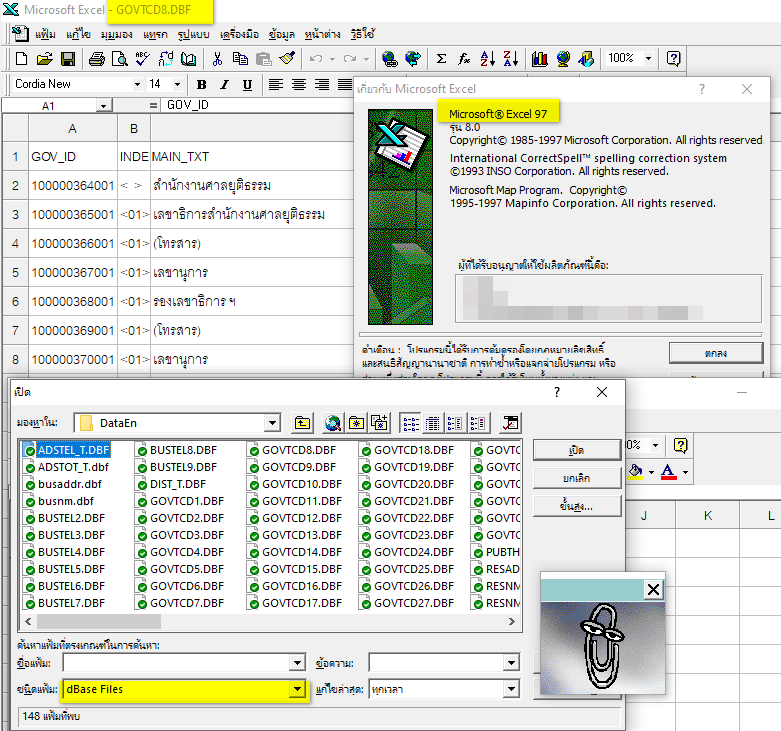Open the มุมมอง (View) menu
The width and height of the screenshot is (781, 731).
click(117, 34)
